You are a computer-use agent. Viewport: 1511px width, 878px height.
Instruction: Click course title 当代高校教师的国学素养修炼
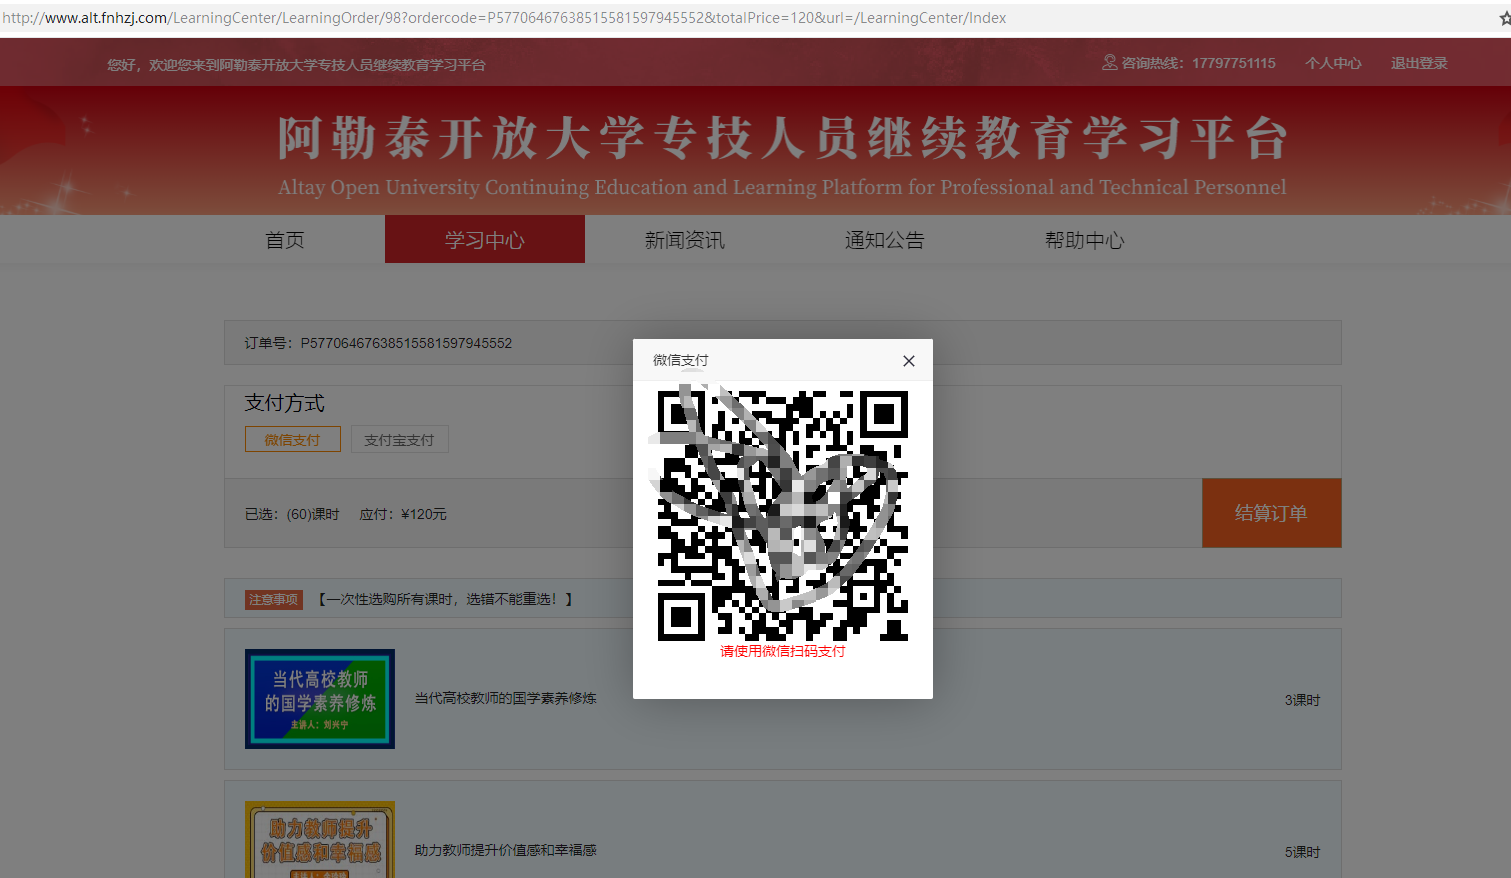point(506,698)
